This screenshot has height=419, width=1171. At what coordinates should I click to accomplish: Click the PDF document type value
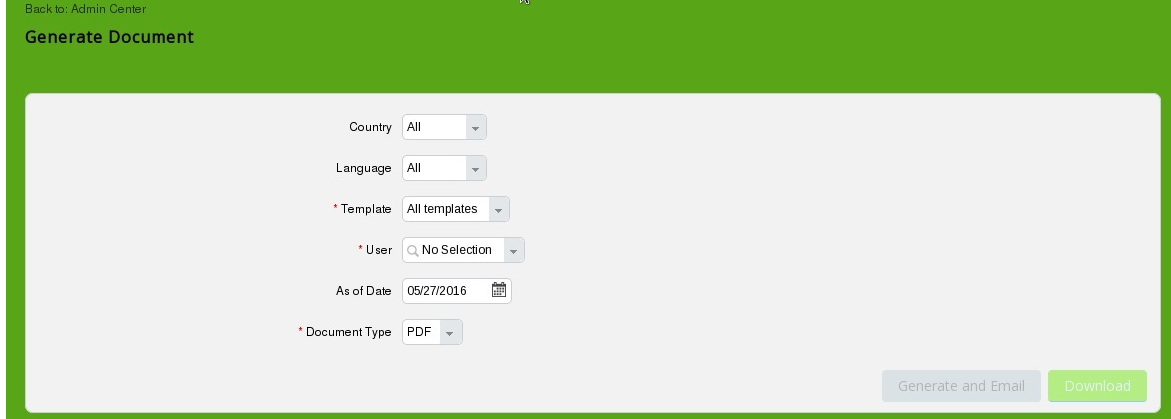[420, 332]
